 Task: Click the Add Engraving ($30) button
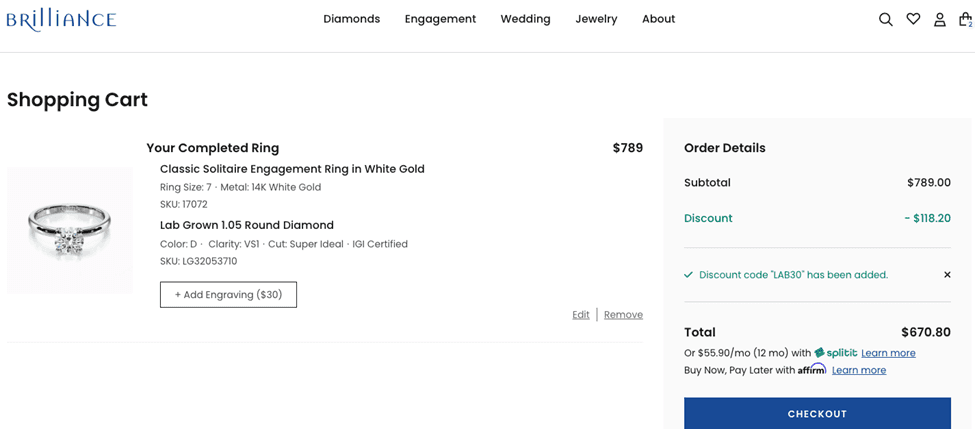(228, 295)
